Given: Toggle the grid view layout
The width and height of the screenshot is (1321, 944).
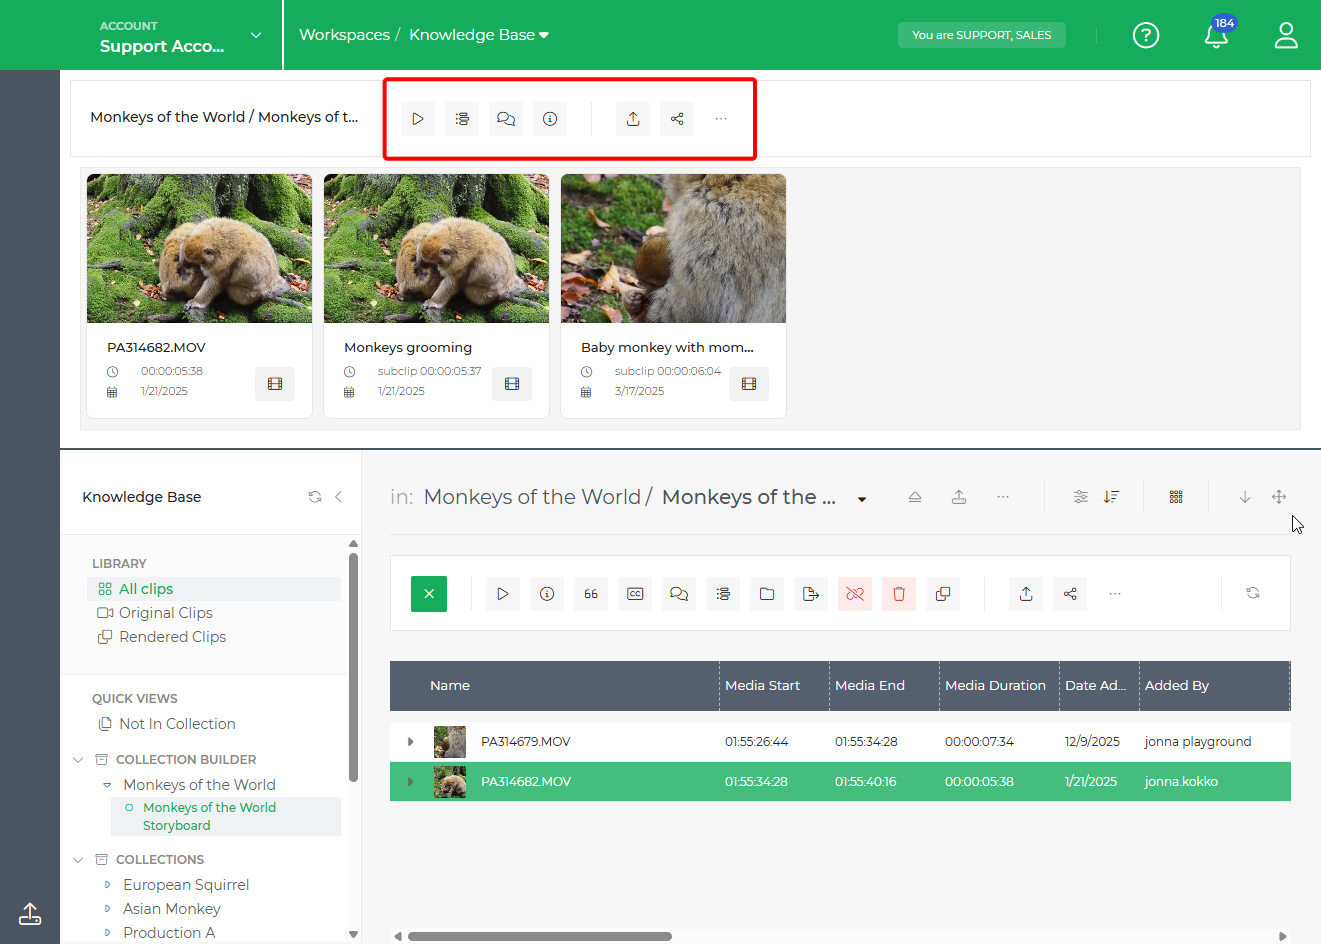Looking at the screenshot, I should 1176,496.
